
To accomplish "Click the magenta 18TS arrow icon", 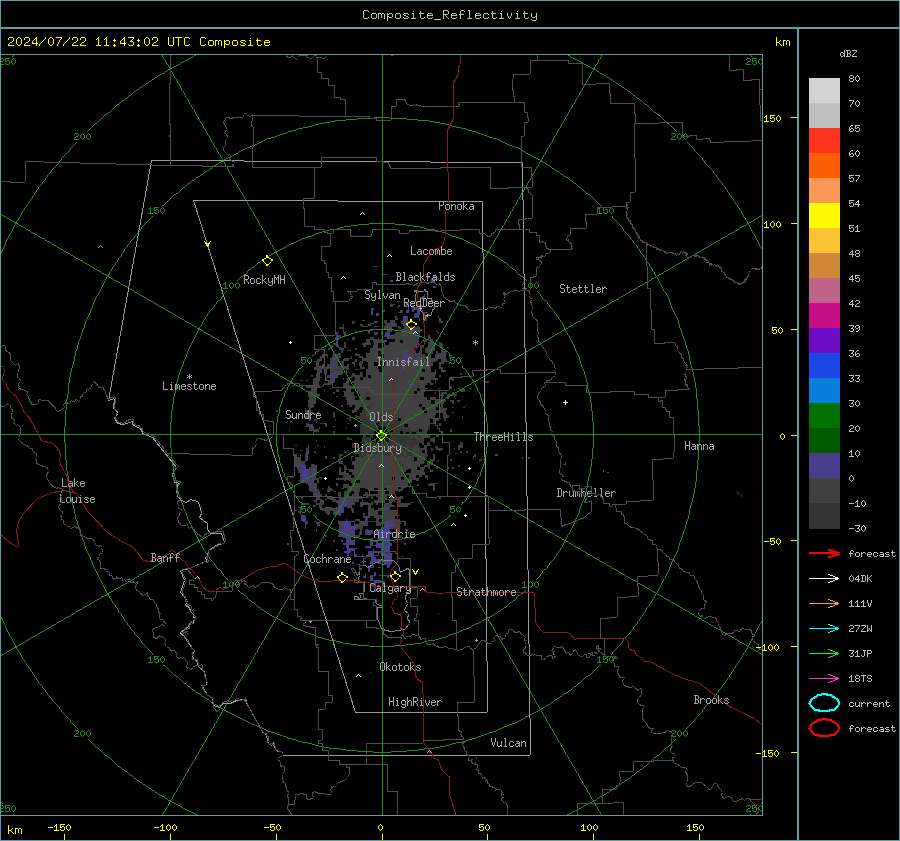I will (x=824, y=679).
